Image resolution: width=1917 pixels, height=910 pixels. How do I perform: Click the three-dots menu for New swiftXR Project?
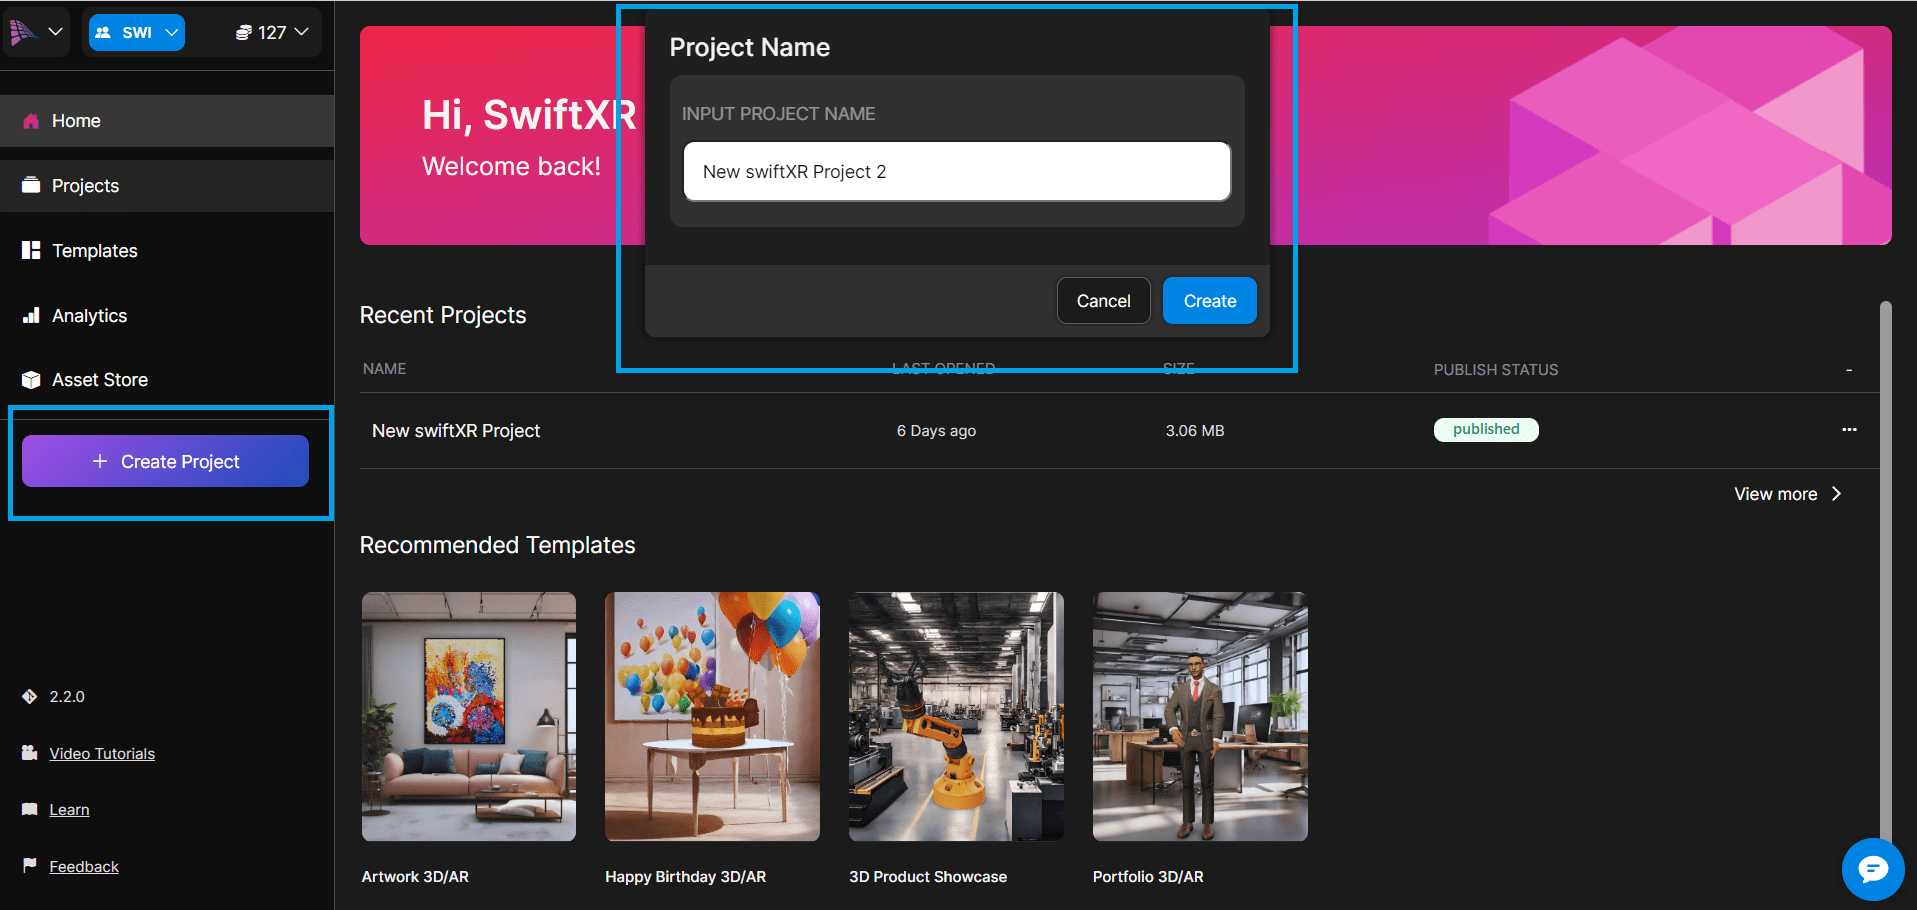coord(1849,430)
